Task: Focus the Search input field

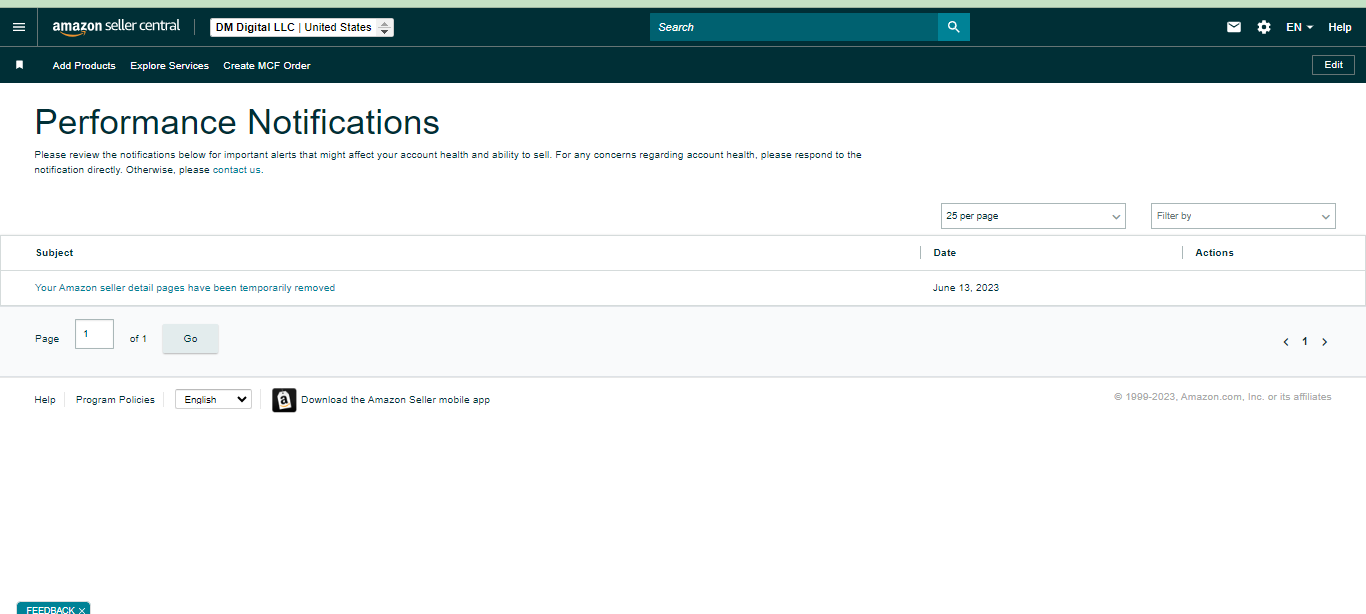Action: tap(794, 27)
